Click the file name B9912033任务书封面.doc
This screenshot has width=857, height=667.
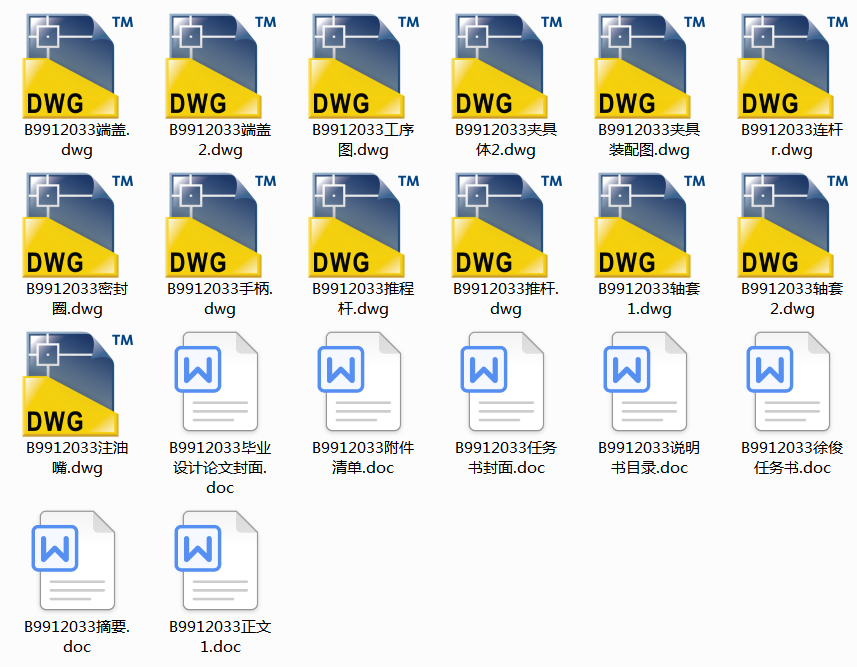click(506, 458)
